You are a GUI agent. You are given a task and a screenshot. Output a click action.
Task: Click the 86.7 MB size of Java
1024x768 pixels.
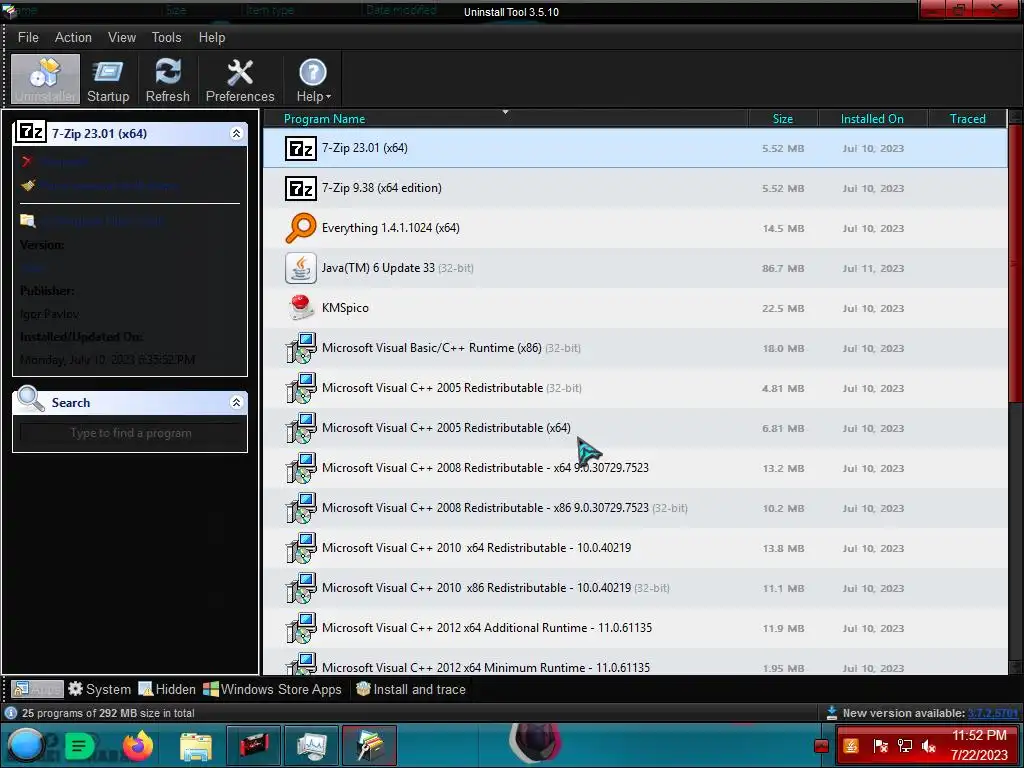click(783, 268)
